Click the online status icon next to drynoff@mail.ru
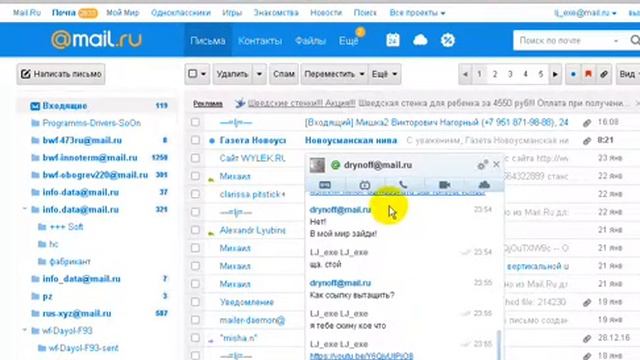 click(x=336, y=165)
